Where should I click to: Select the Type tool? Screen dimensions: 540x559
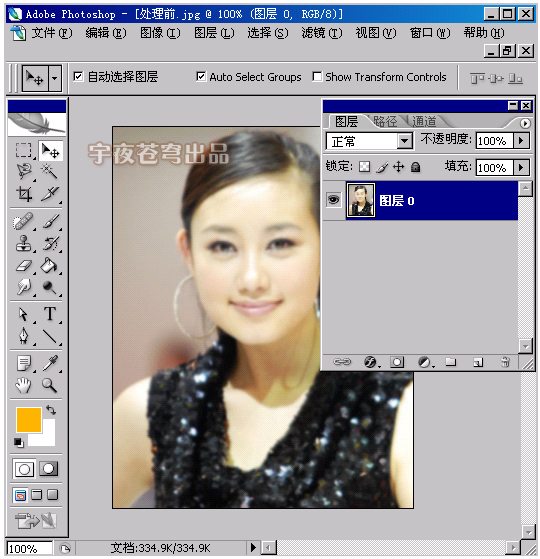pyautogui.click(x=50, y=314)
